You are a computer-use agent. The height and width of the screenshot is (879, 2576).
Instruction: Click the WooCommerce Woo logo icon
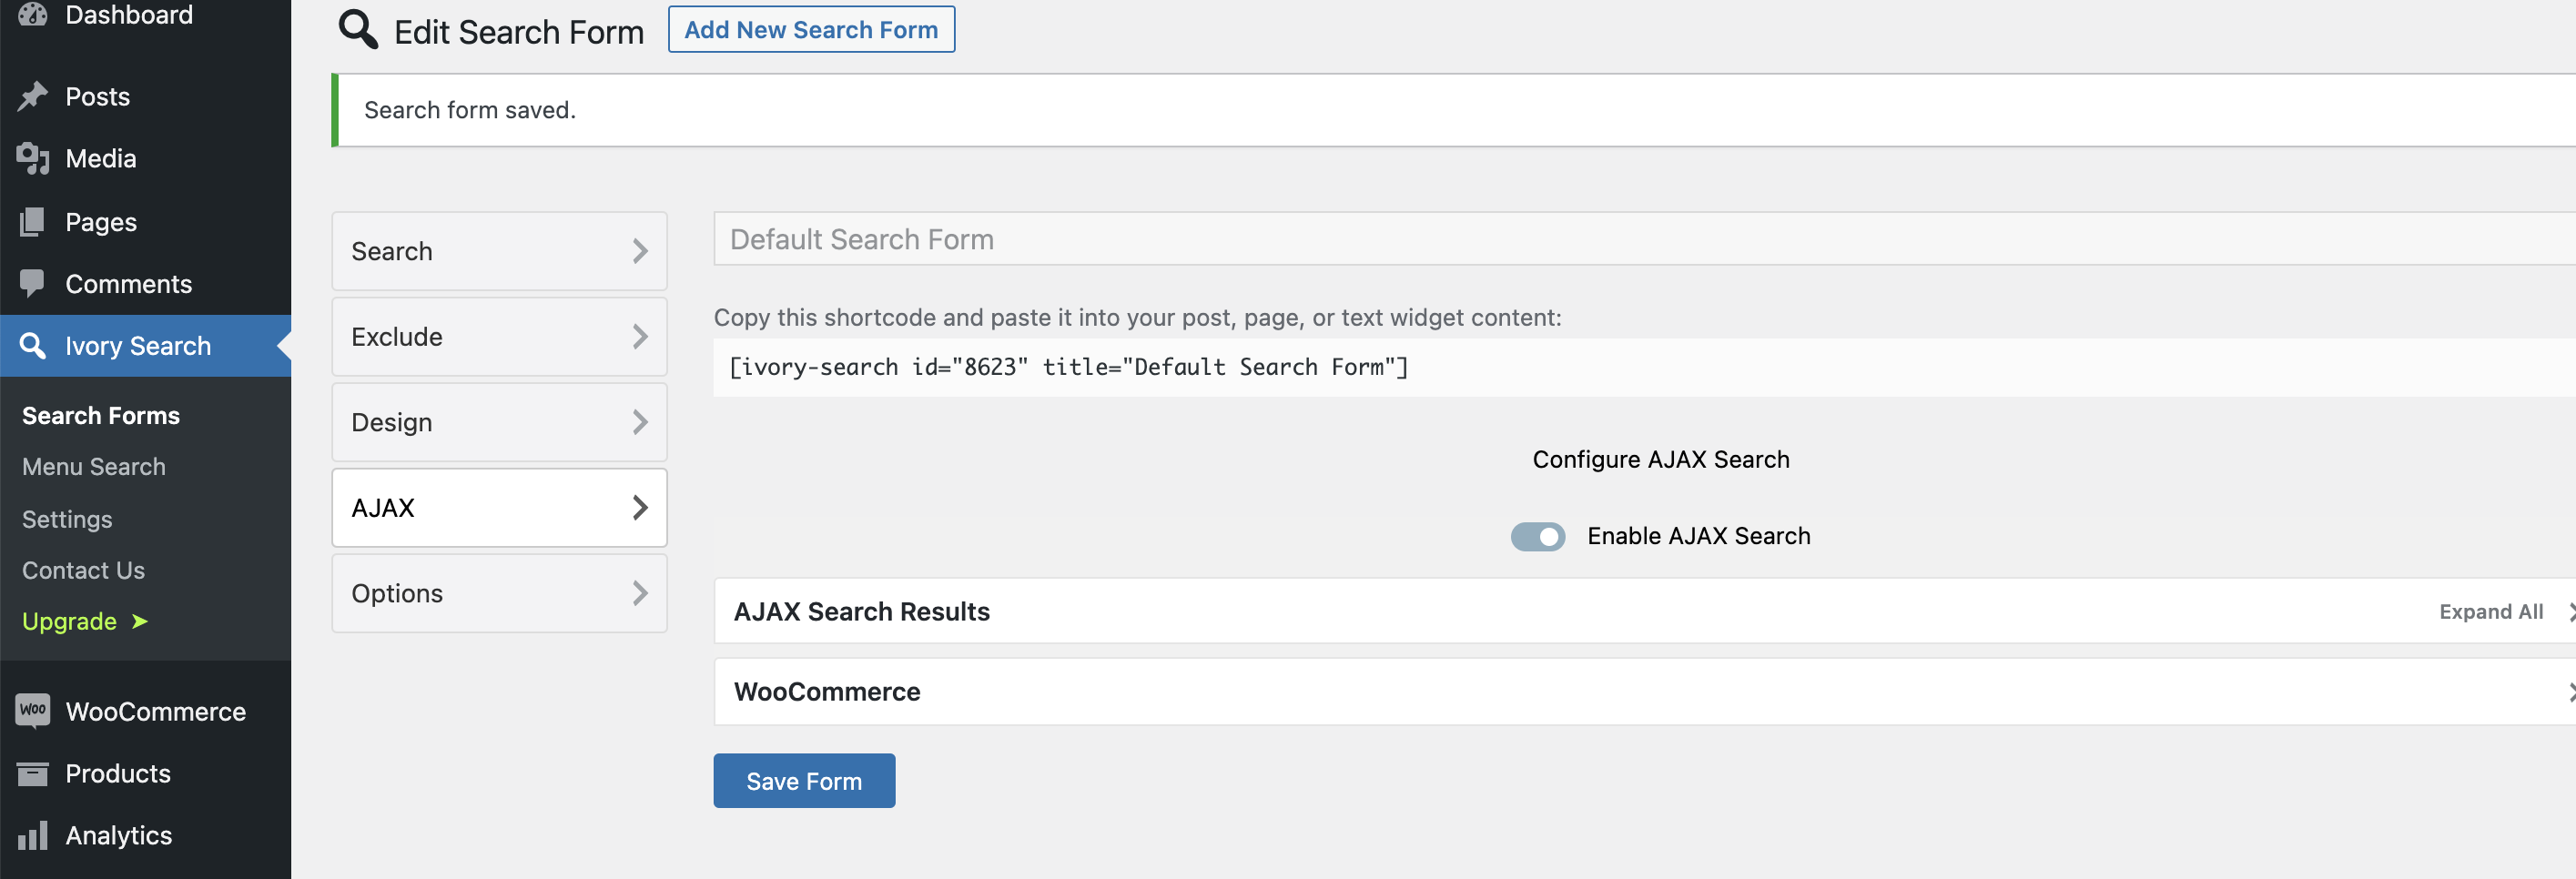[x=32, y=710]
